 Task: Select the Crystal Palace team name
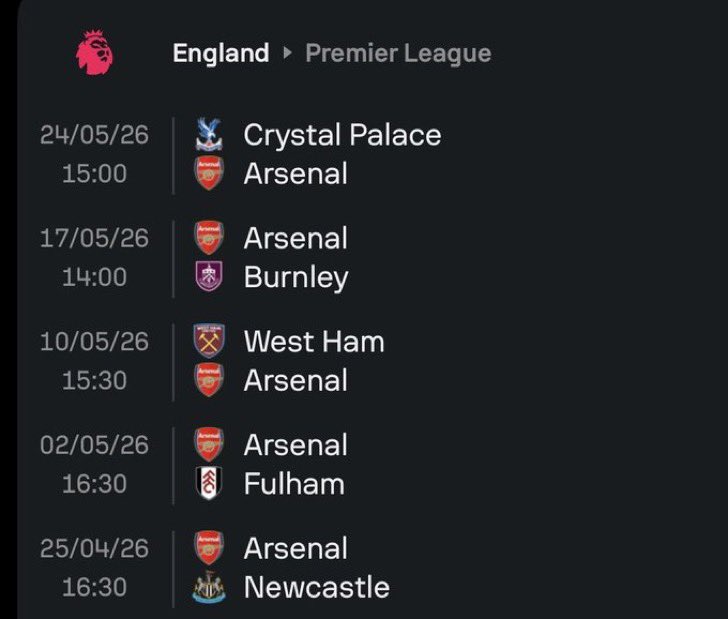(343, 135)
